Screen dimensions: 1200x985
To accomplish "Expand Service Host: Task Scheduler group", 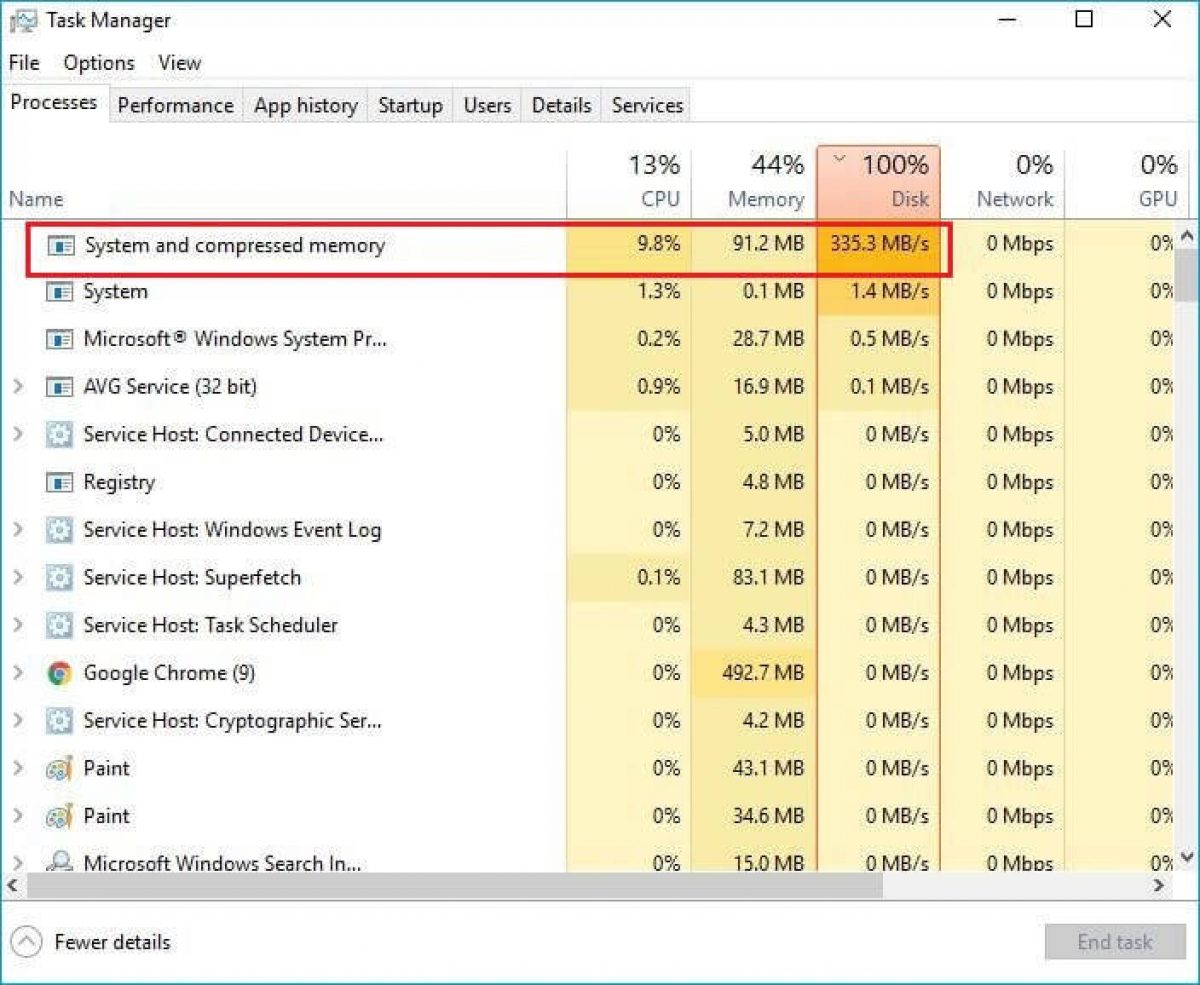I will click(x=17, y=626).
